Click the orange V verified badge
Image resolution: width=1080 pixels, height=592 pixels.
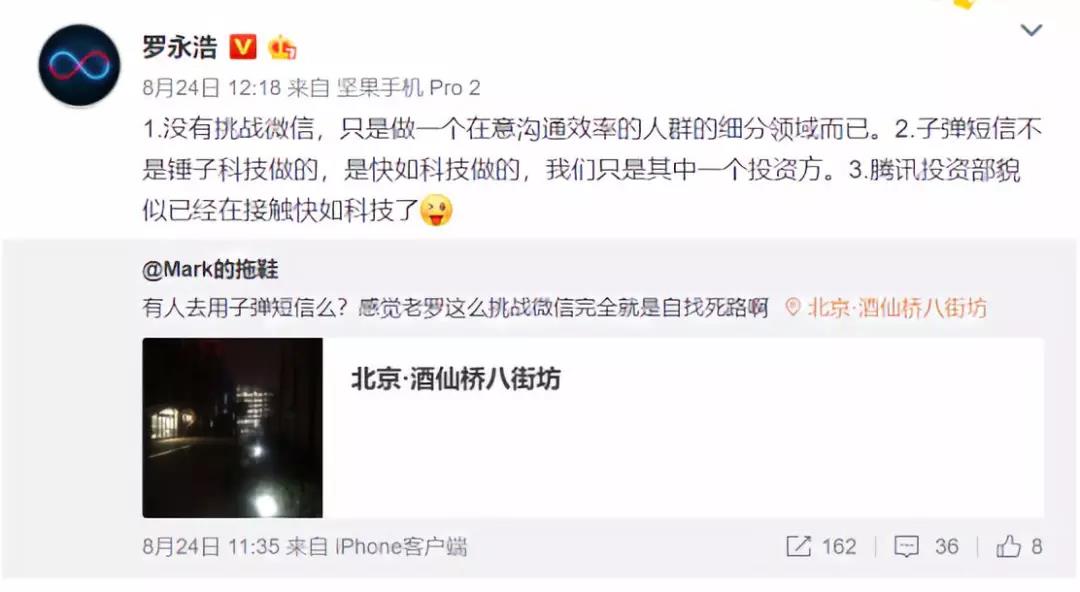(x=242, y=48)
